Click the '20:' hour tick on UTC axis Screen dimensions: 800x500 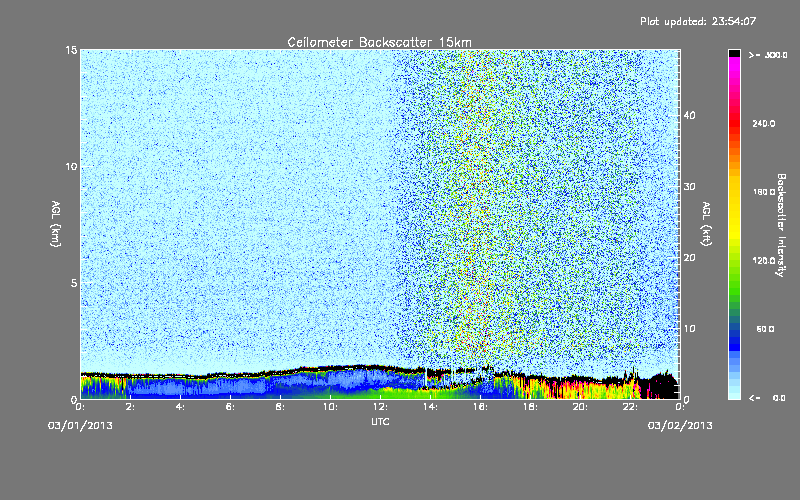pyautogui.click(x=581, y=407)
